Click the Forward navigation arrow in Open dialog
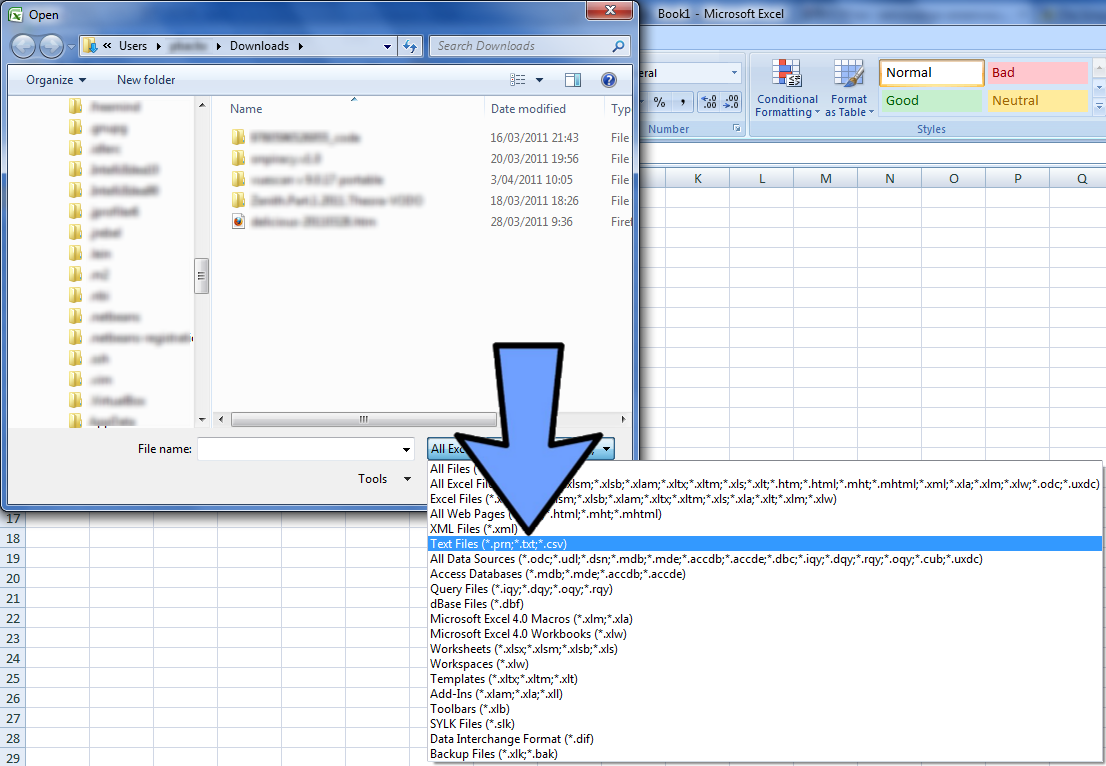The image size is (1106, 766). 51,47
